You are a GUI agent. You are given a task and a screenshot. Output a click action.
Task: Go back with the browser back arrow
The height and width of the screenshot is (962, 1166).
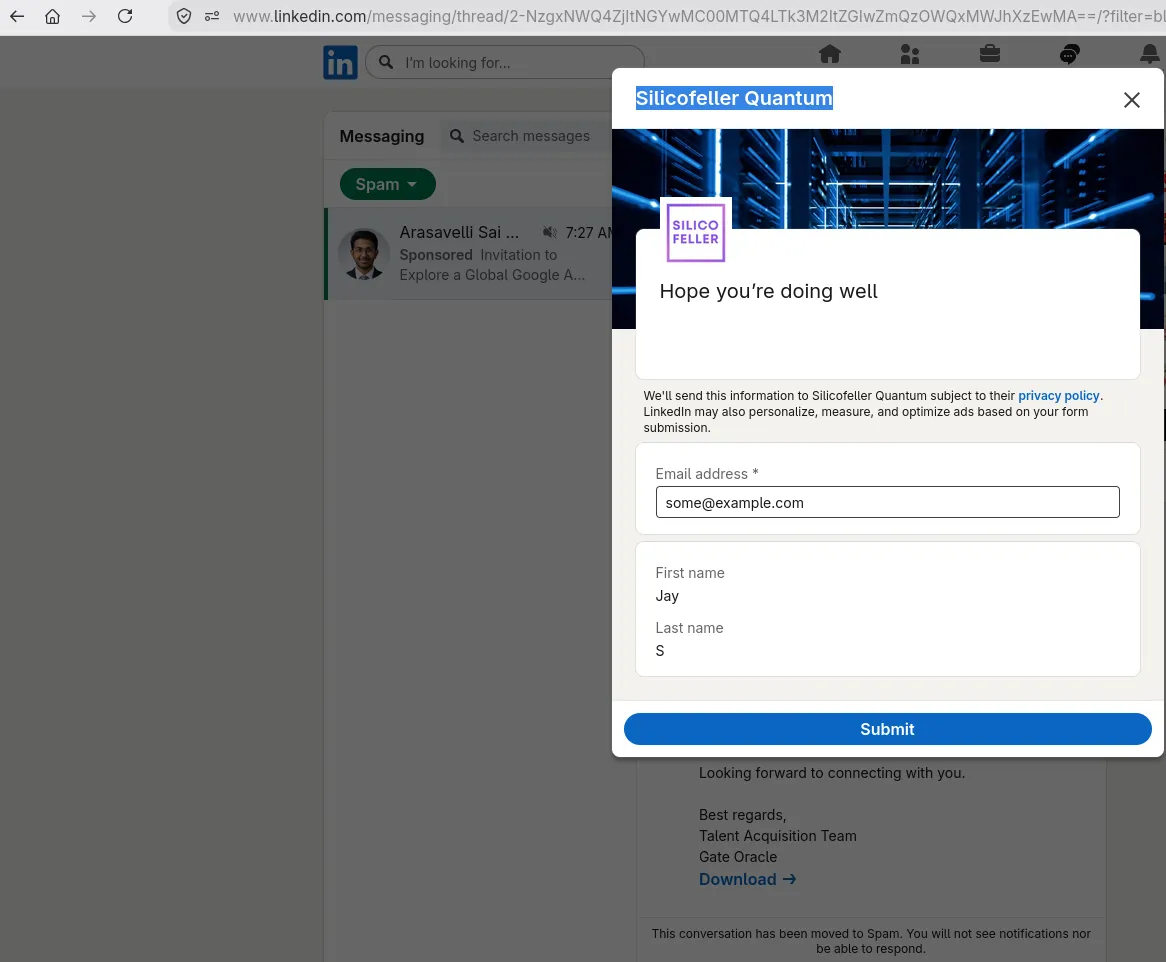[16, 16]
